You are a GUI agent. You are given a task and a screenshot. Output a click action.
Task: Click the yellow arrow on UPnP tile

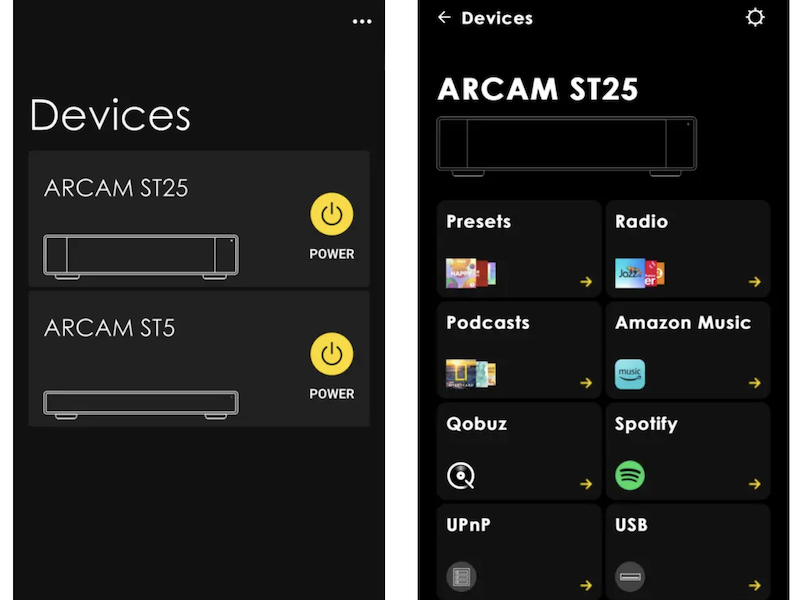coord(586,585)
